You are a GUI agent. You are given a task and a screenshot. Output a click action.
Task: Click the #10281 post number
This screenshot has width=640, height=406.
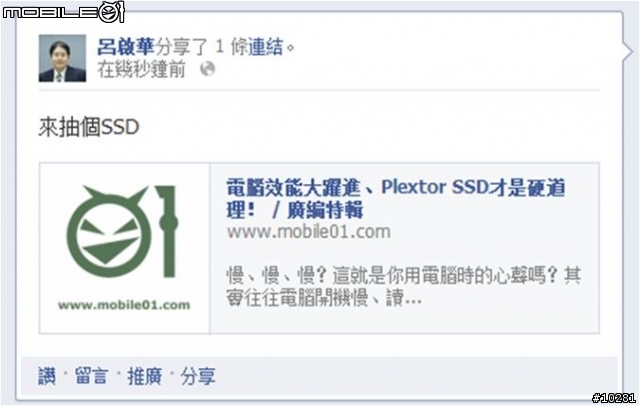click(614, 397)
